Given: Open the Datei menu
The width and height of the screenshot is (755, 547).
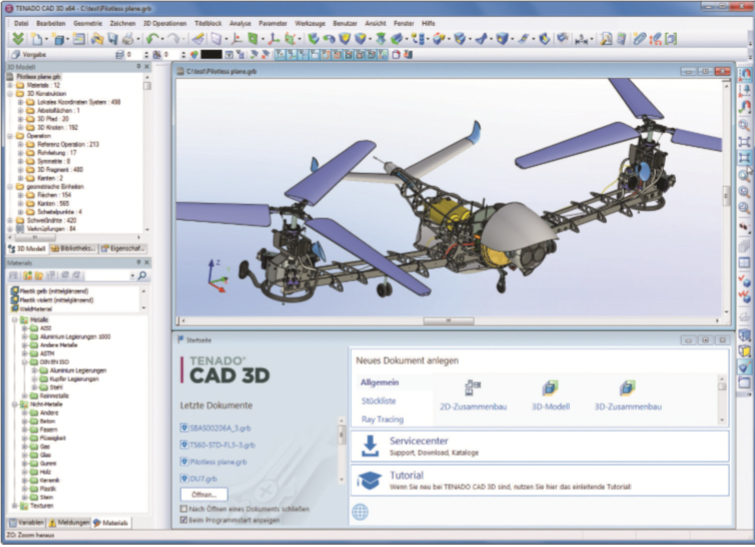Looking at the screenshot, I should 21,23.
